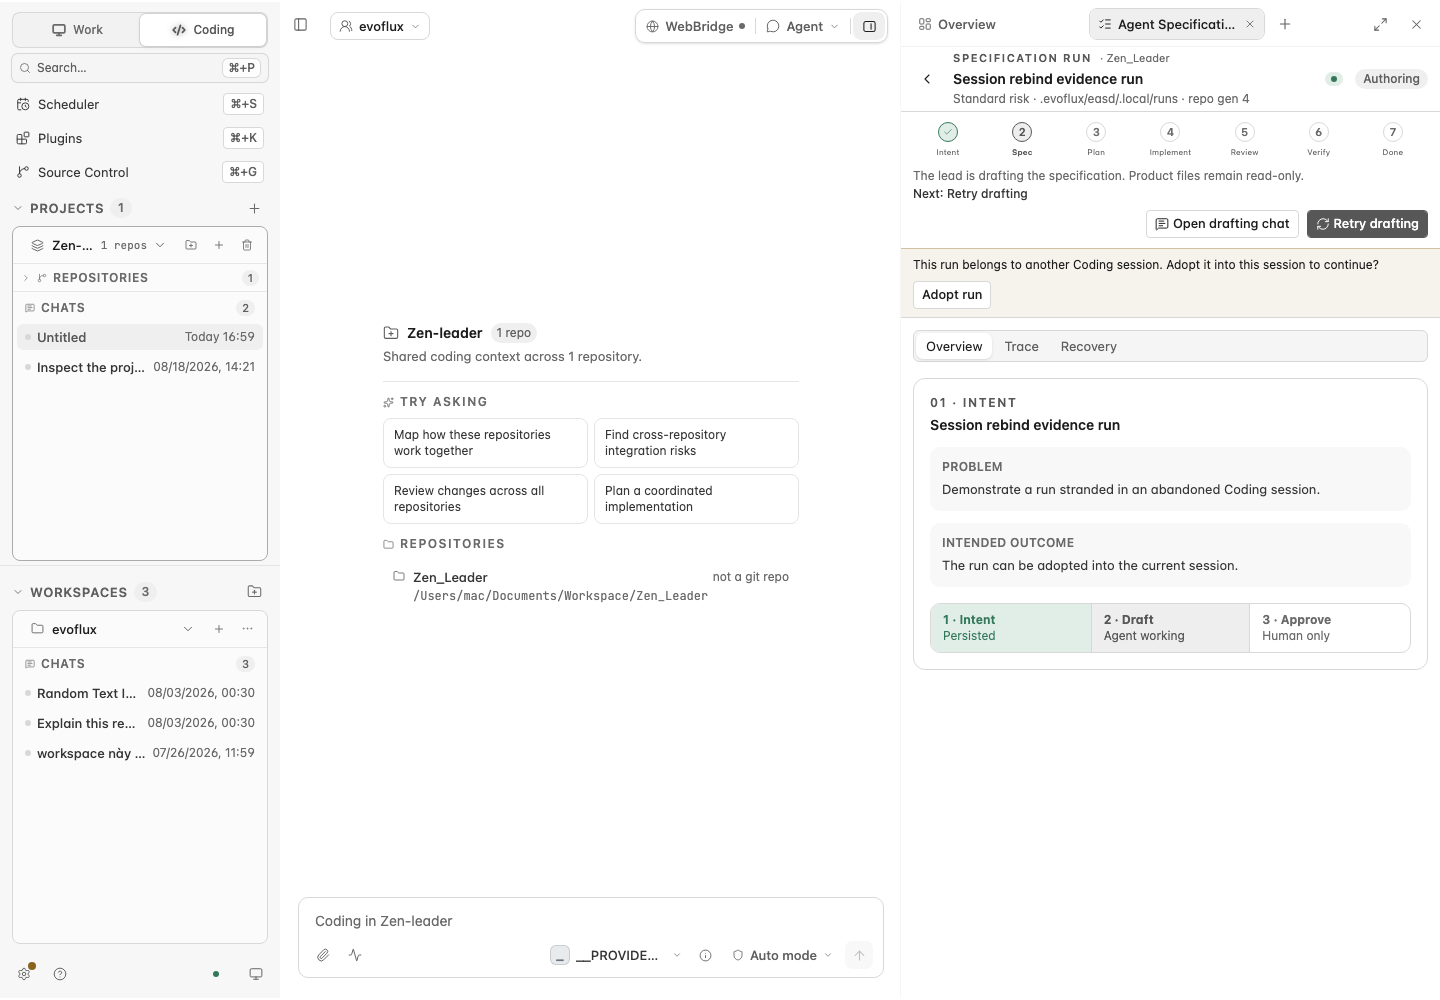1440x1000 pixels.
Task: Click the back arrow beside the run title
Action: coord(927,79)
